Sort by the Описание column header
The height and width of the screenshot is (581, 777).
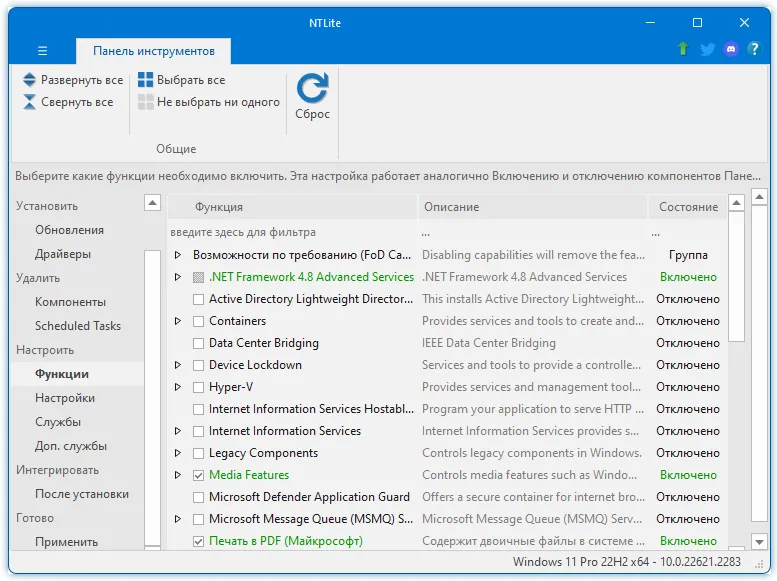click(533, 207)
